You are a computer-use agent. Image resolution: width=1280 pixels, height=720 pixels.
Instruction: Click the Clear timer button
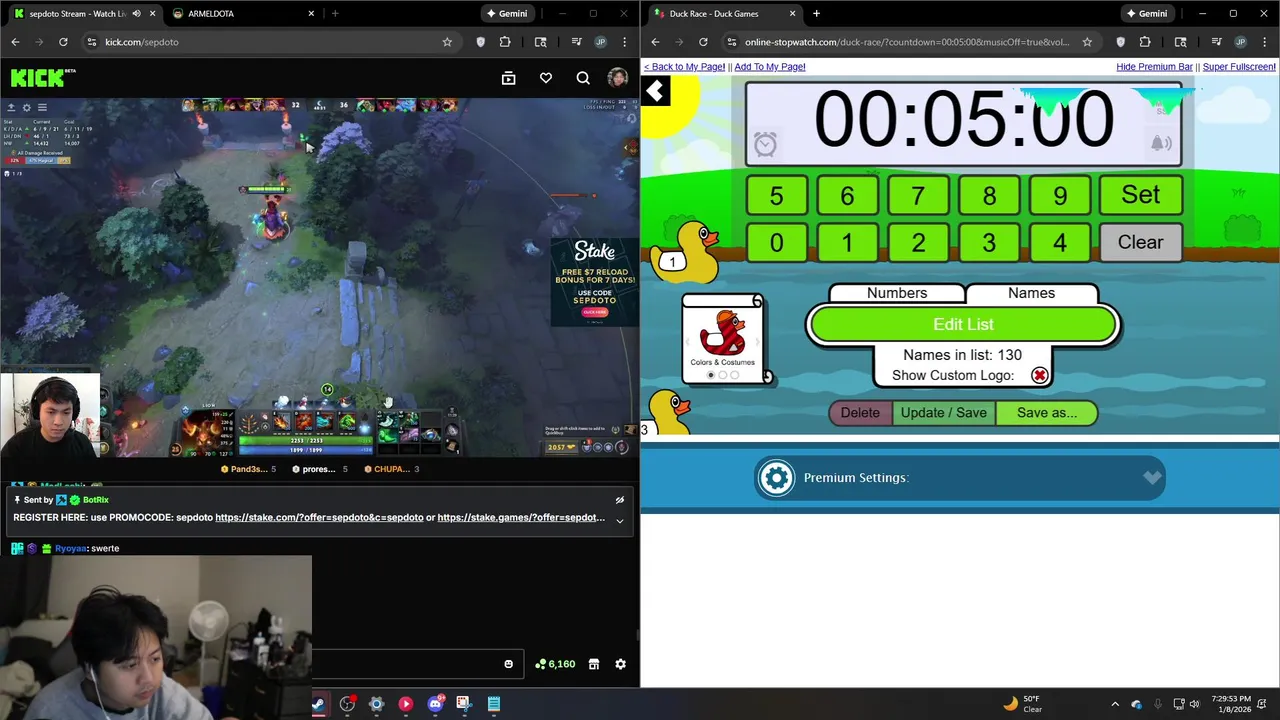1141,242
